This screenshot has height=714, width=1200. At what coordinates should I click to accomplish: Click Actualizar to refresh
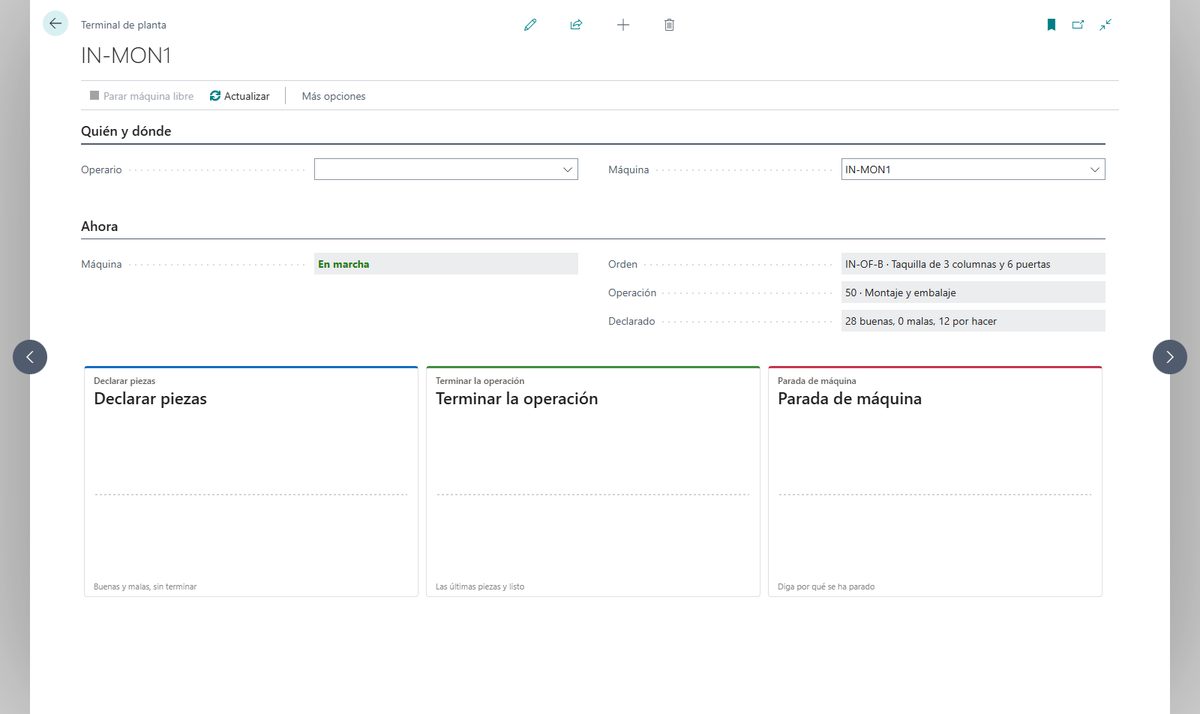240,96
